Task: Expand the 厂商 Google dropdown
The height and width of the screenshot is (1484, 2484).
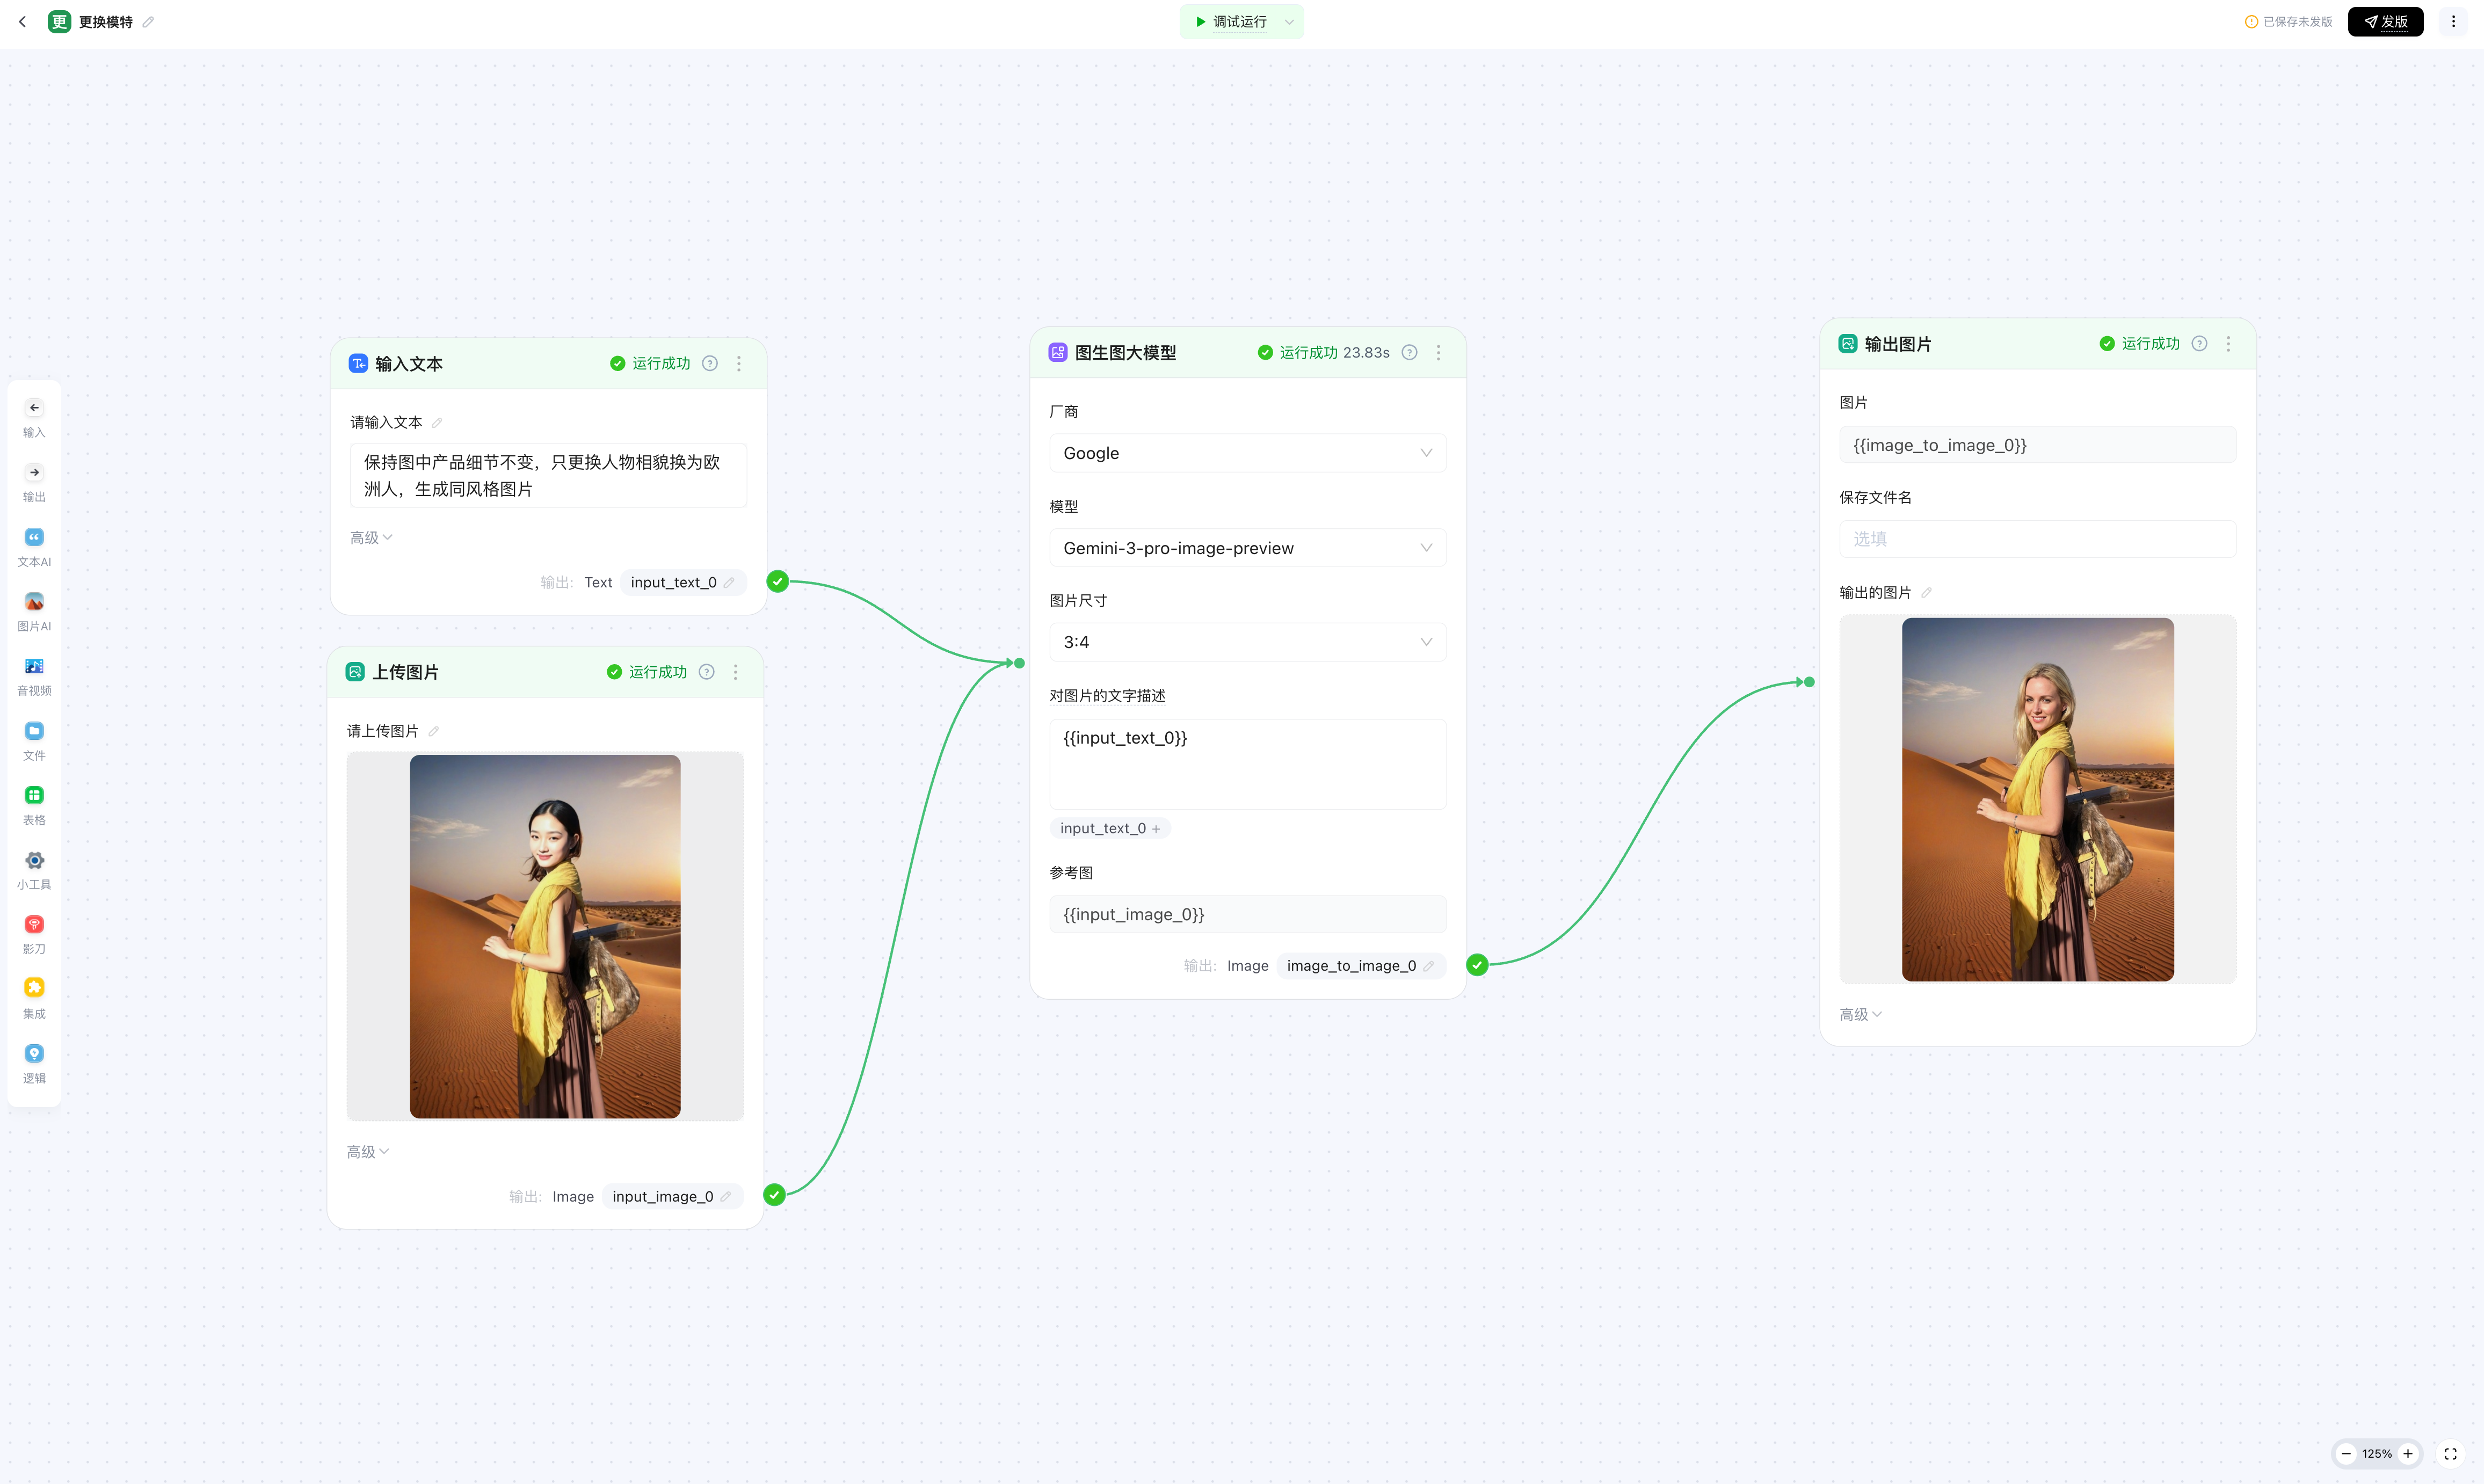Action: (x=1247, y=453)
